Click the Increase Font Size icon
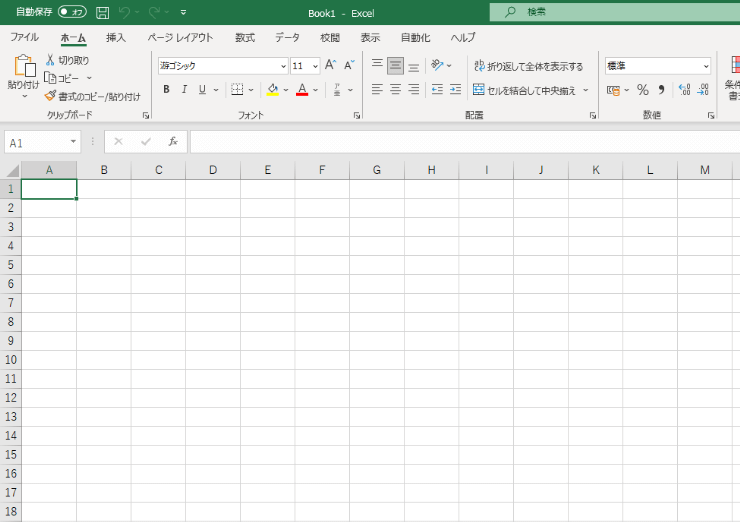The width and height of the screenshot is (740, 522). tap(330, 66)
